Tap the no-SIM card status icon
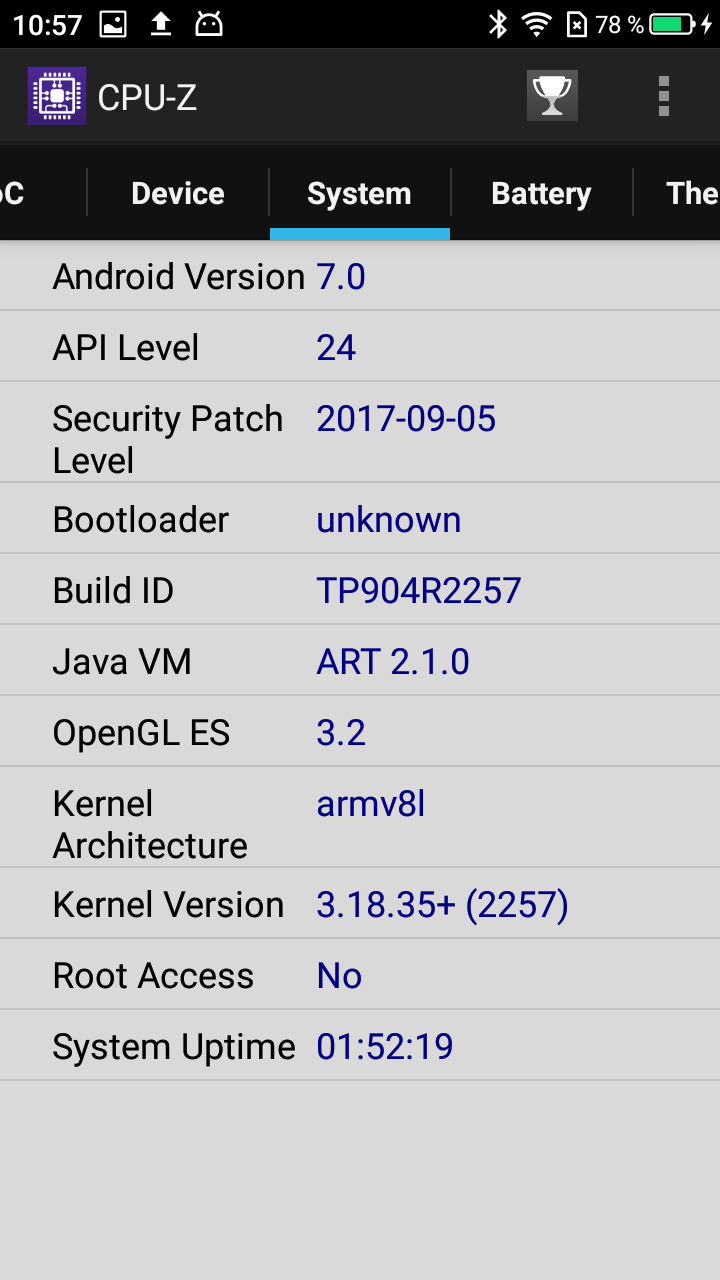 tap(577, 24)
